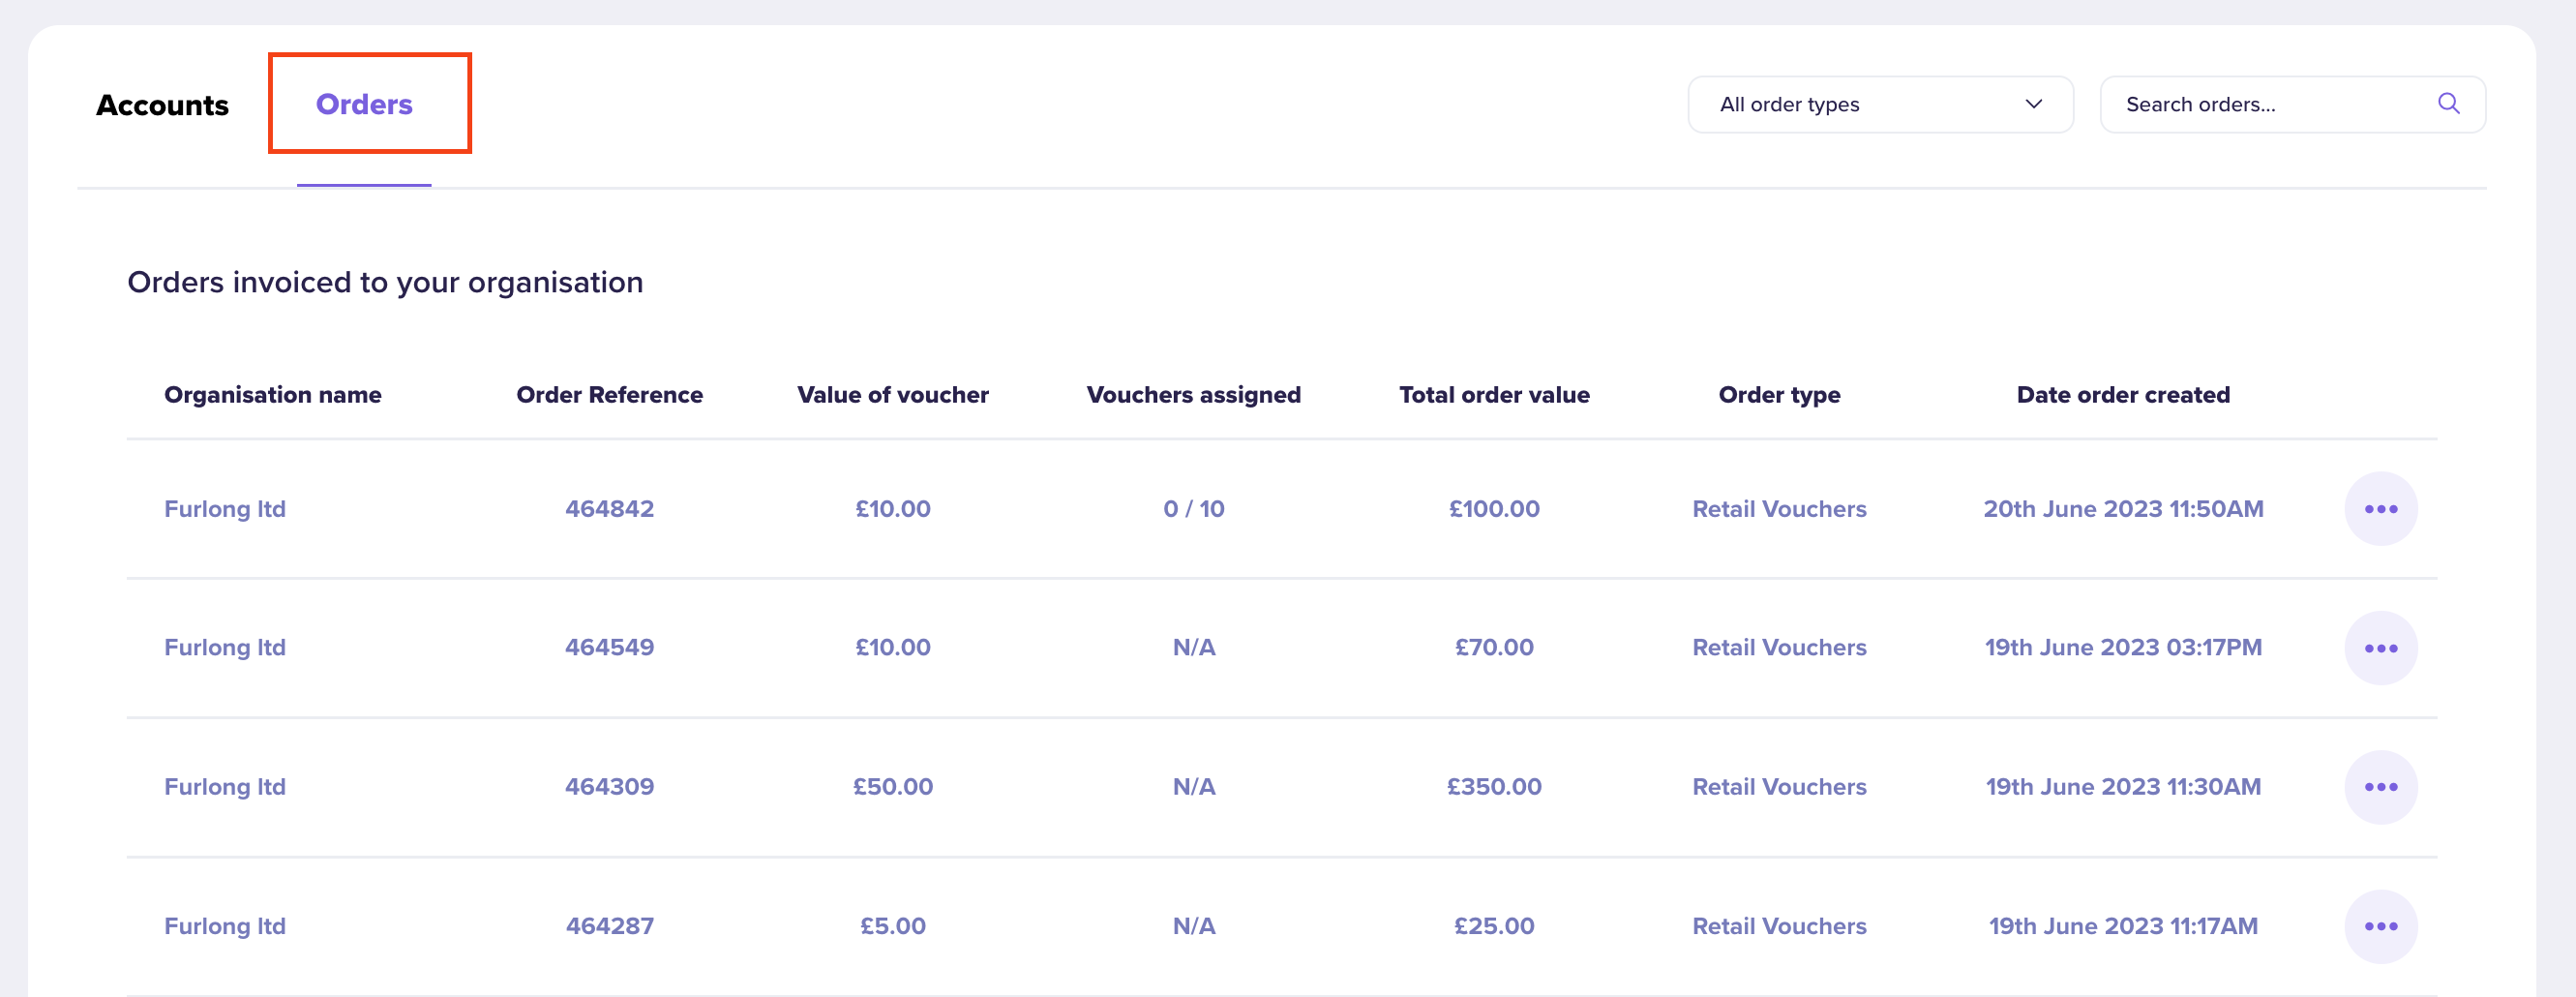Viewport: 2576px width, 997px height.
Task: Click the Vouchers assigned column header
Action: [x=1193, y=395]
